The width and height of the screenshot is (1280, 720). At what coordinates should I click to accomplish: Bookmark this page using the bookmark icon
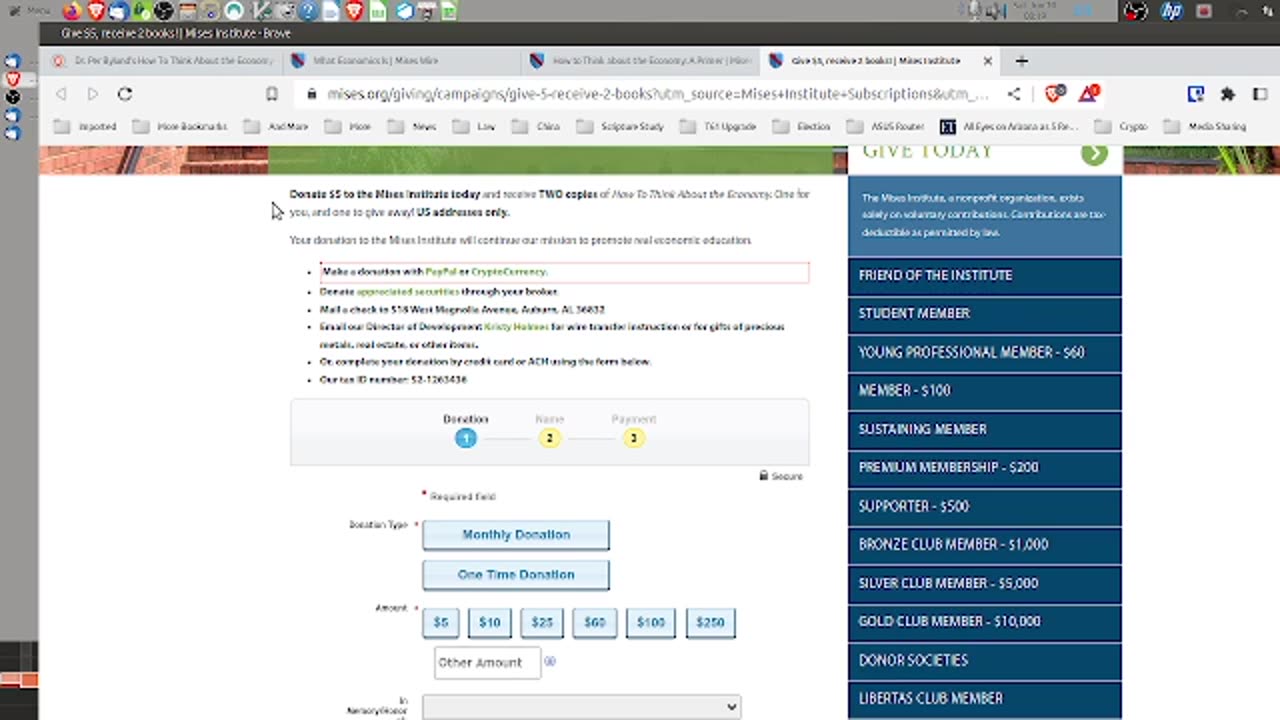tap(271, 94)
